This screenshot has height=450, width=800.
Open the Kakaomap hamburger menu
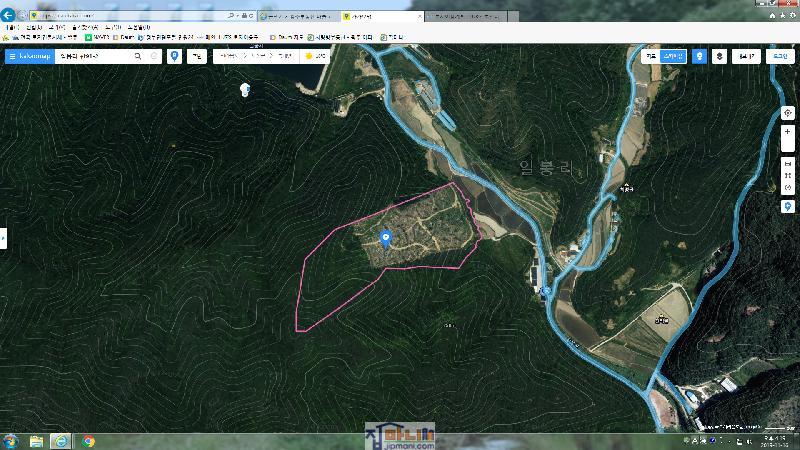click(x=12, y=57)
